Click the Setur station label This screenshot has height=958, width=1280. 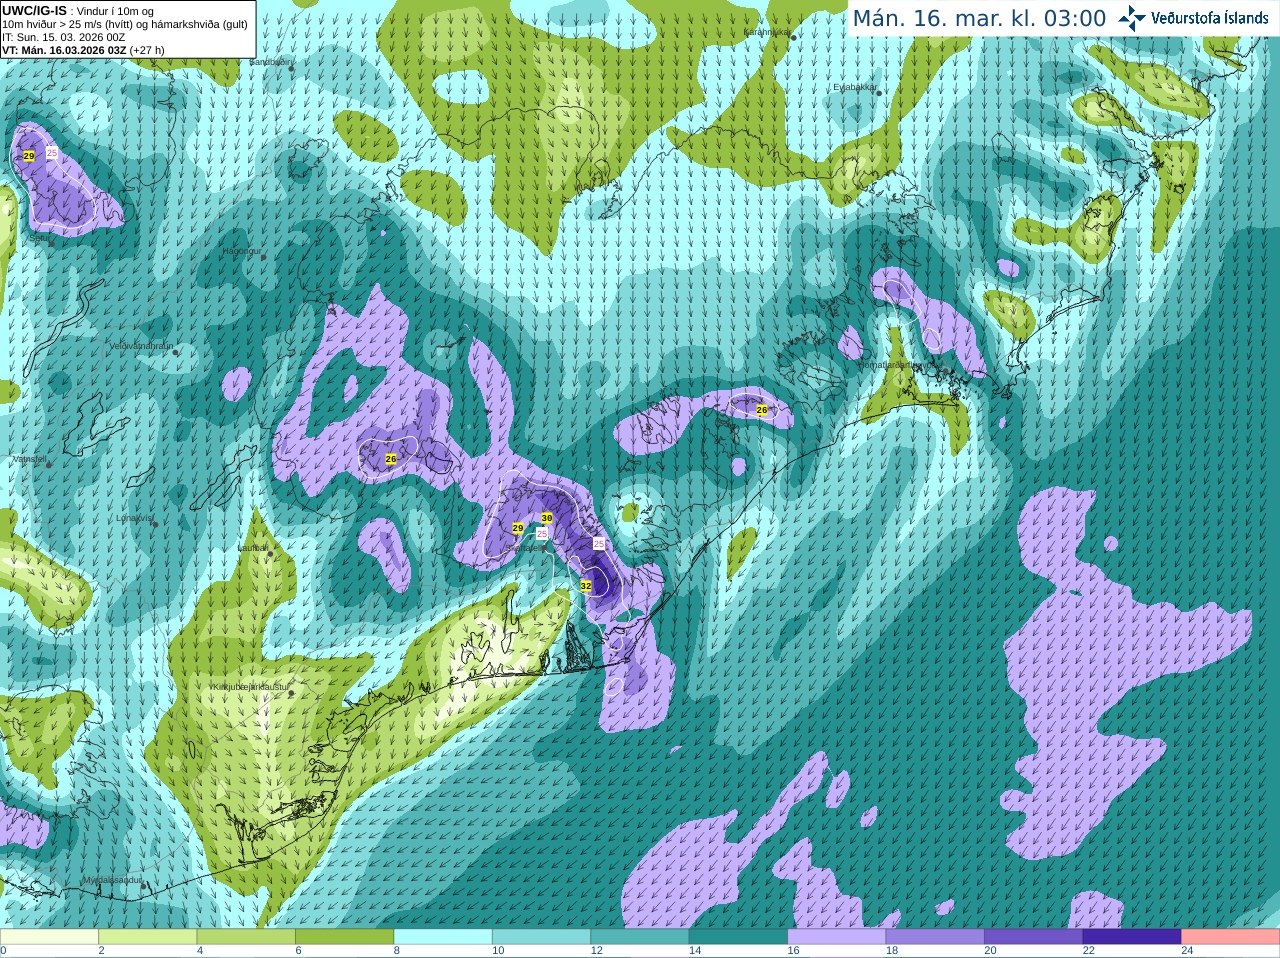(x=40, y=239)
